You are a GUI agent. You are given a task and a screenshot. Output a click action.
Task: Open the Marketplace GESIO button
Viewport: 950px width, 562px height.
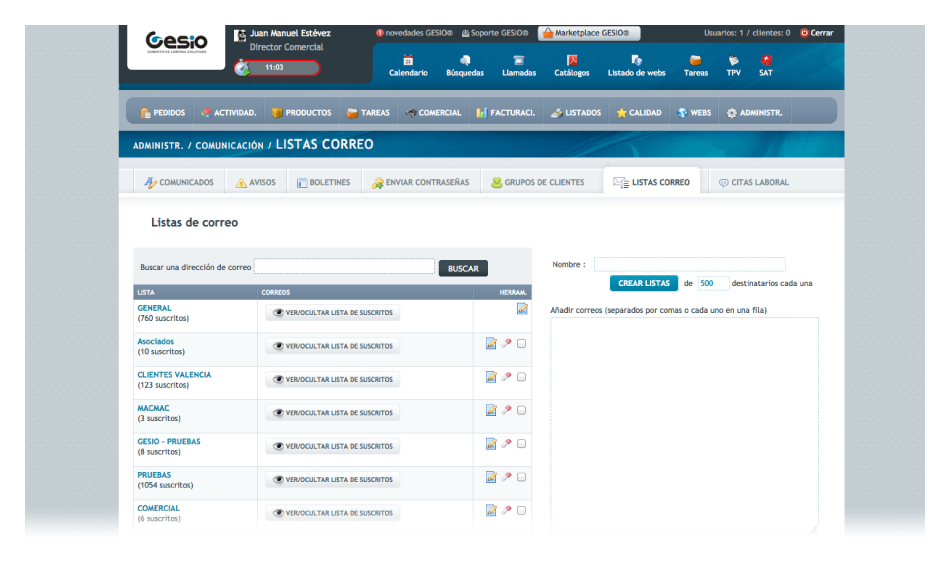pyautogui.click(x=589, y=33)
